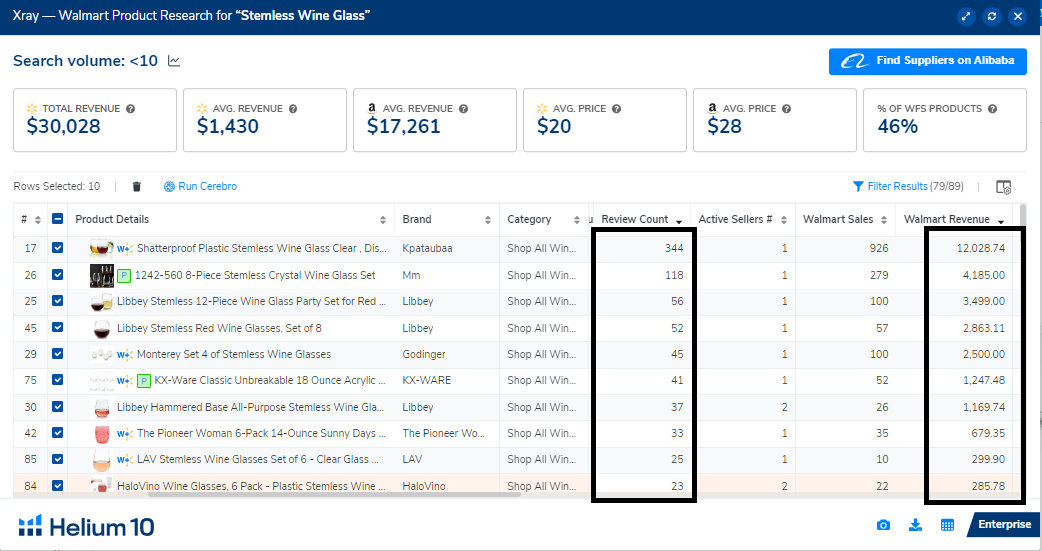1042x551 pixels.
Task: Click the green P badge on 1242-560 row
Action: point(124,275)
